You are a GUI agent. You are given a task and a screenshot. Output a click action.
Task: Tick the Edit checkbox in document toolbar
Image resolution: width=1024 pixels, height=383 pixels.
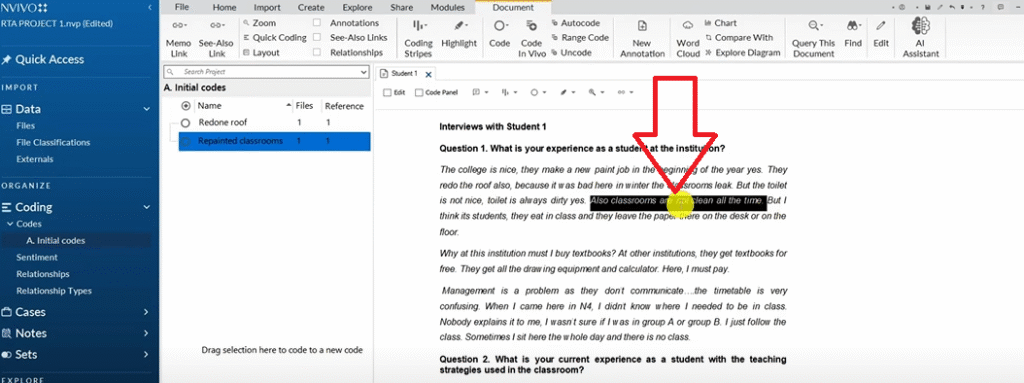[387, 93]
